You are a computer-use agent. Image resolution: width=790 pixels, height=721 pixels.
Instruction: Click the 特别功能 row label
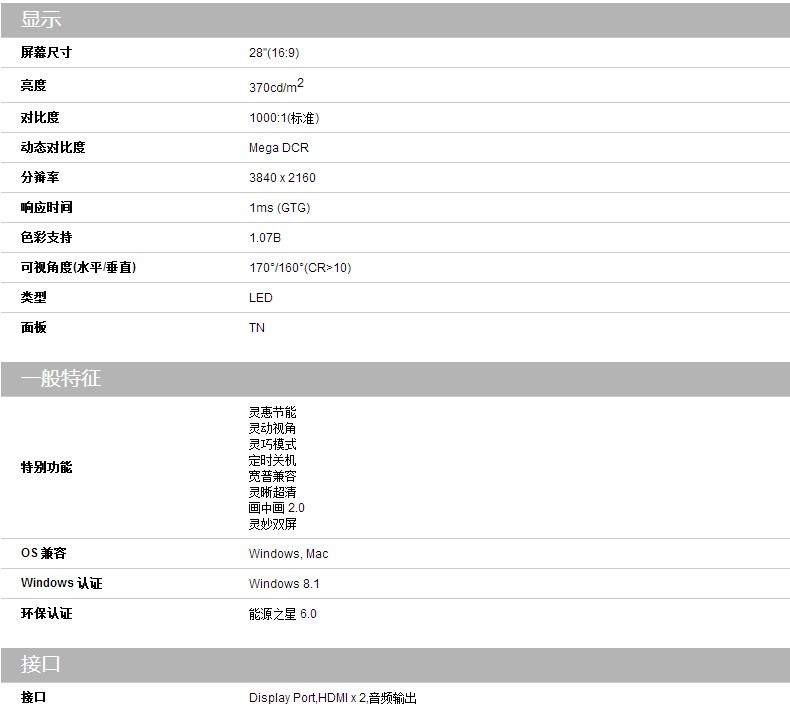click(x=46, y=468)
